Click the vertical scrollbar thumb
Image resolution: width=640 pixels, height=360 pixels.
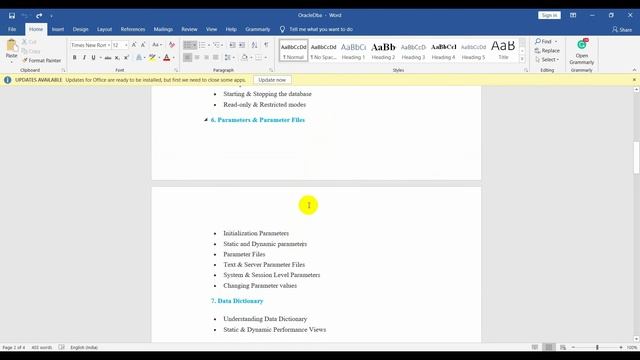(x=636, y=158)
